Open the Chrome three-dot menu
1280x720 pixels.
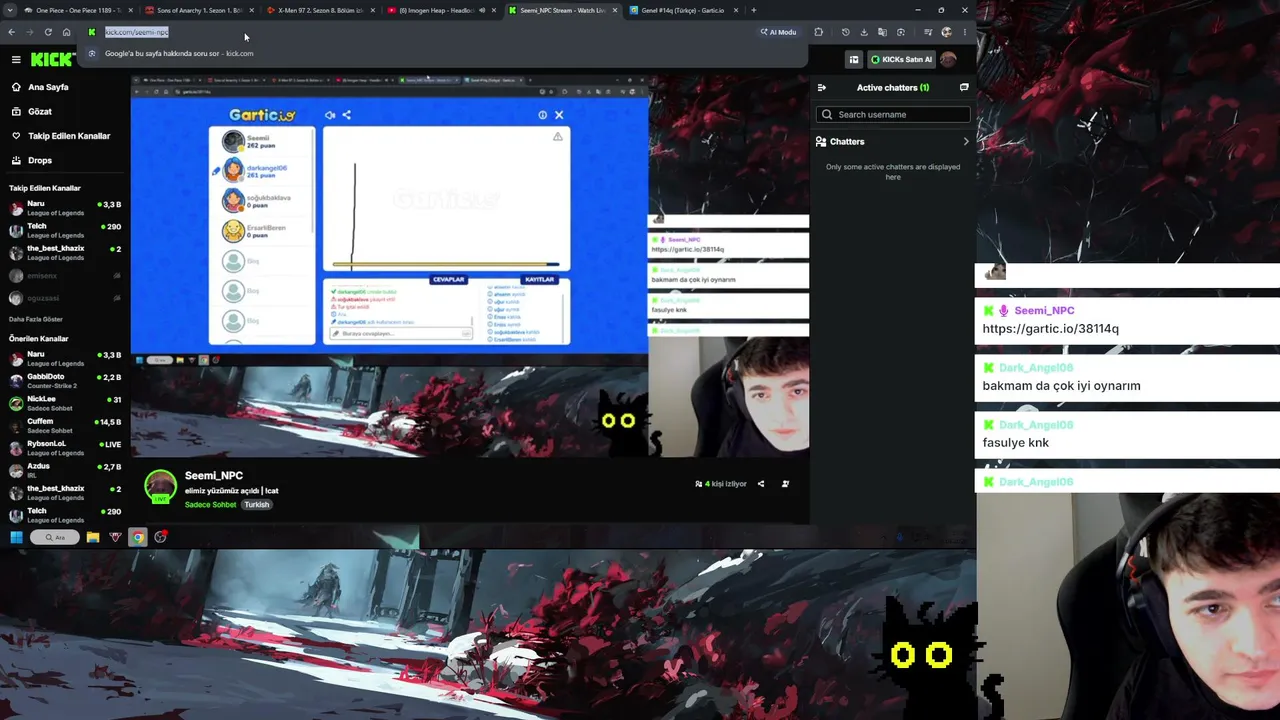964,32
